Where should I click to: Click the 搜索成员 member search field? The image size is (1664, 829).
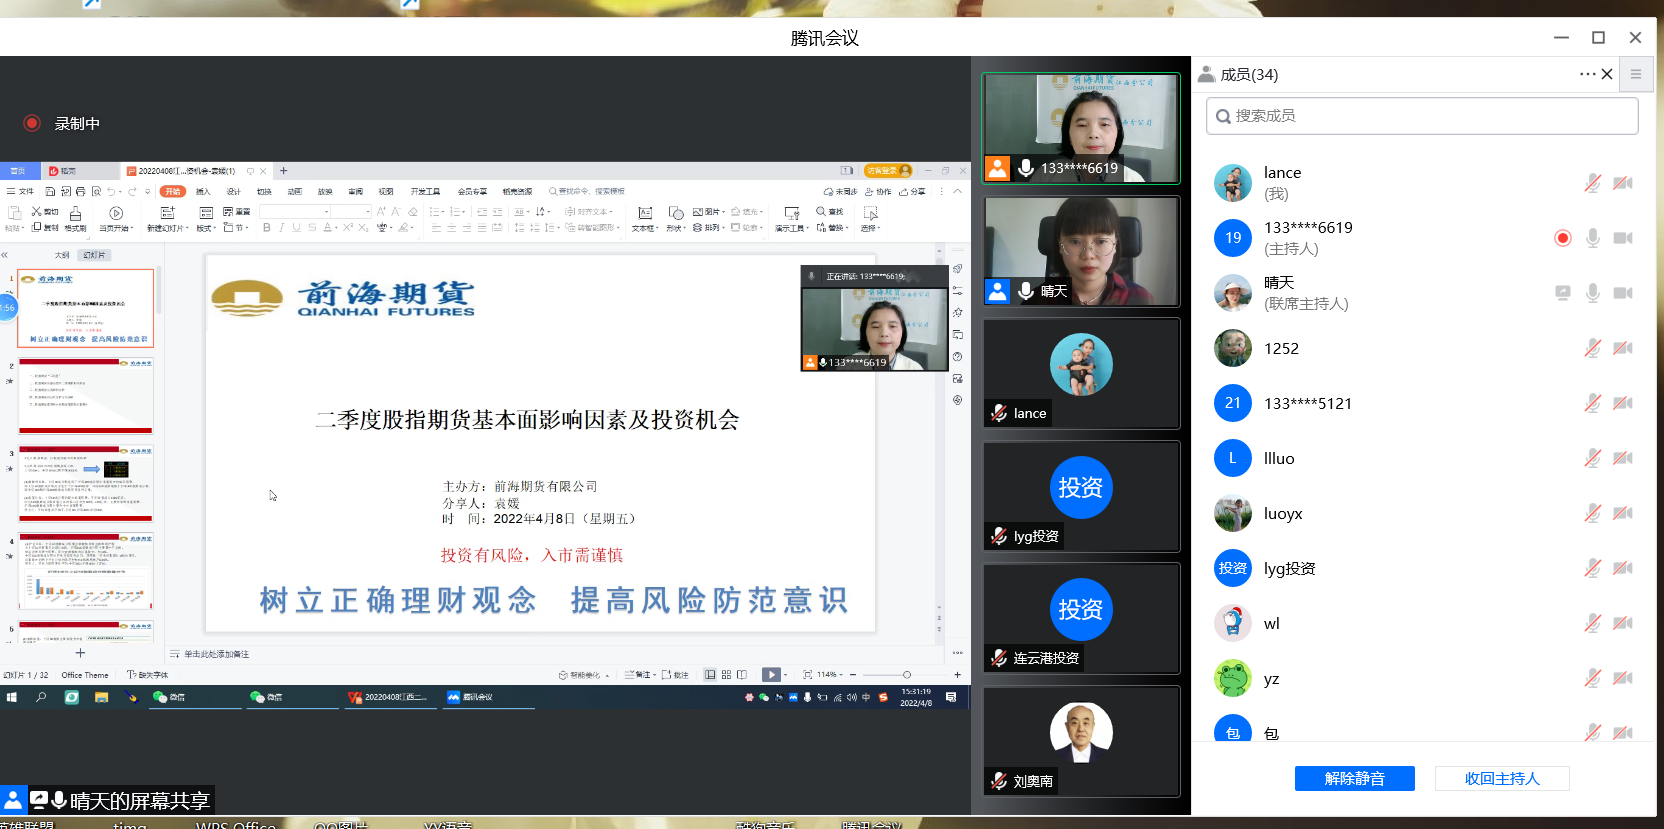[1422, 116]
